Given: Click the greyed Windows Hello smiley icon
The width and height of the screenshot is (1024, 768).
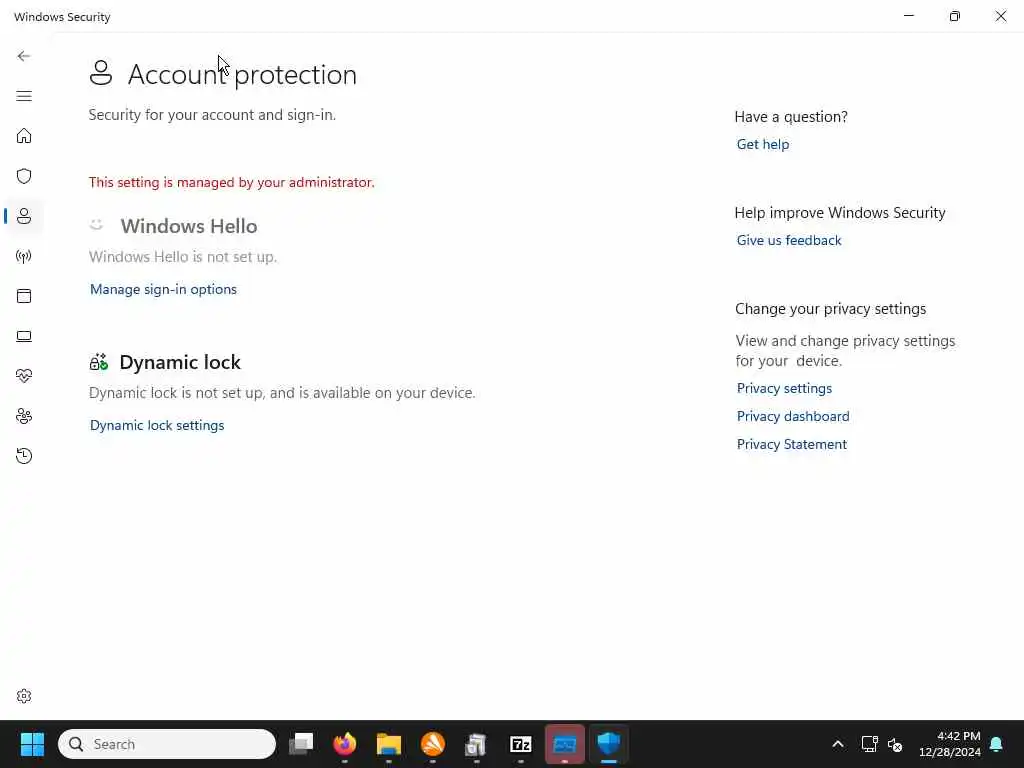Looking at the screenshot, I should (97, 225).
